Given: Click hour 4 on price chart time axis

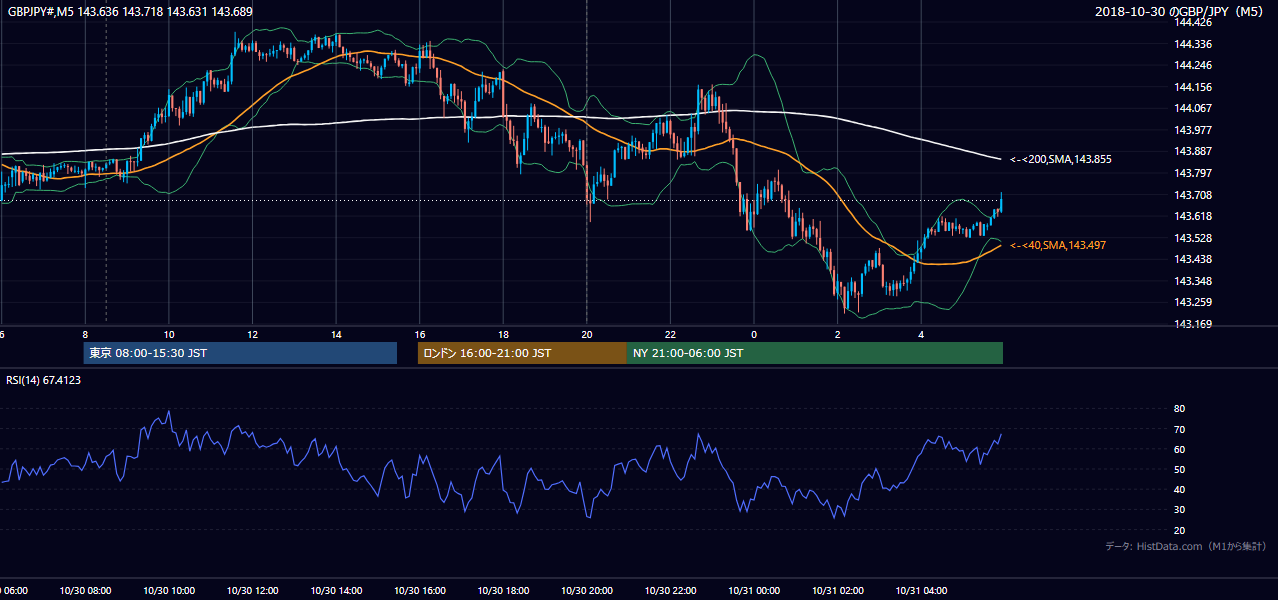Looking at the screenshot, I should coord(921,335).
